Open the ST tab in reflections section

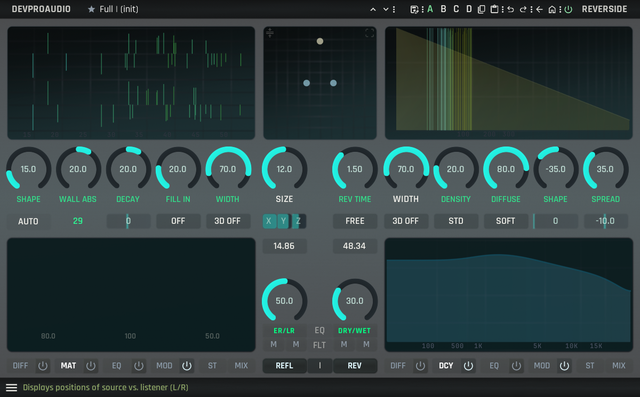click(x=212, y=366)
